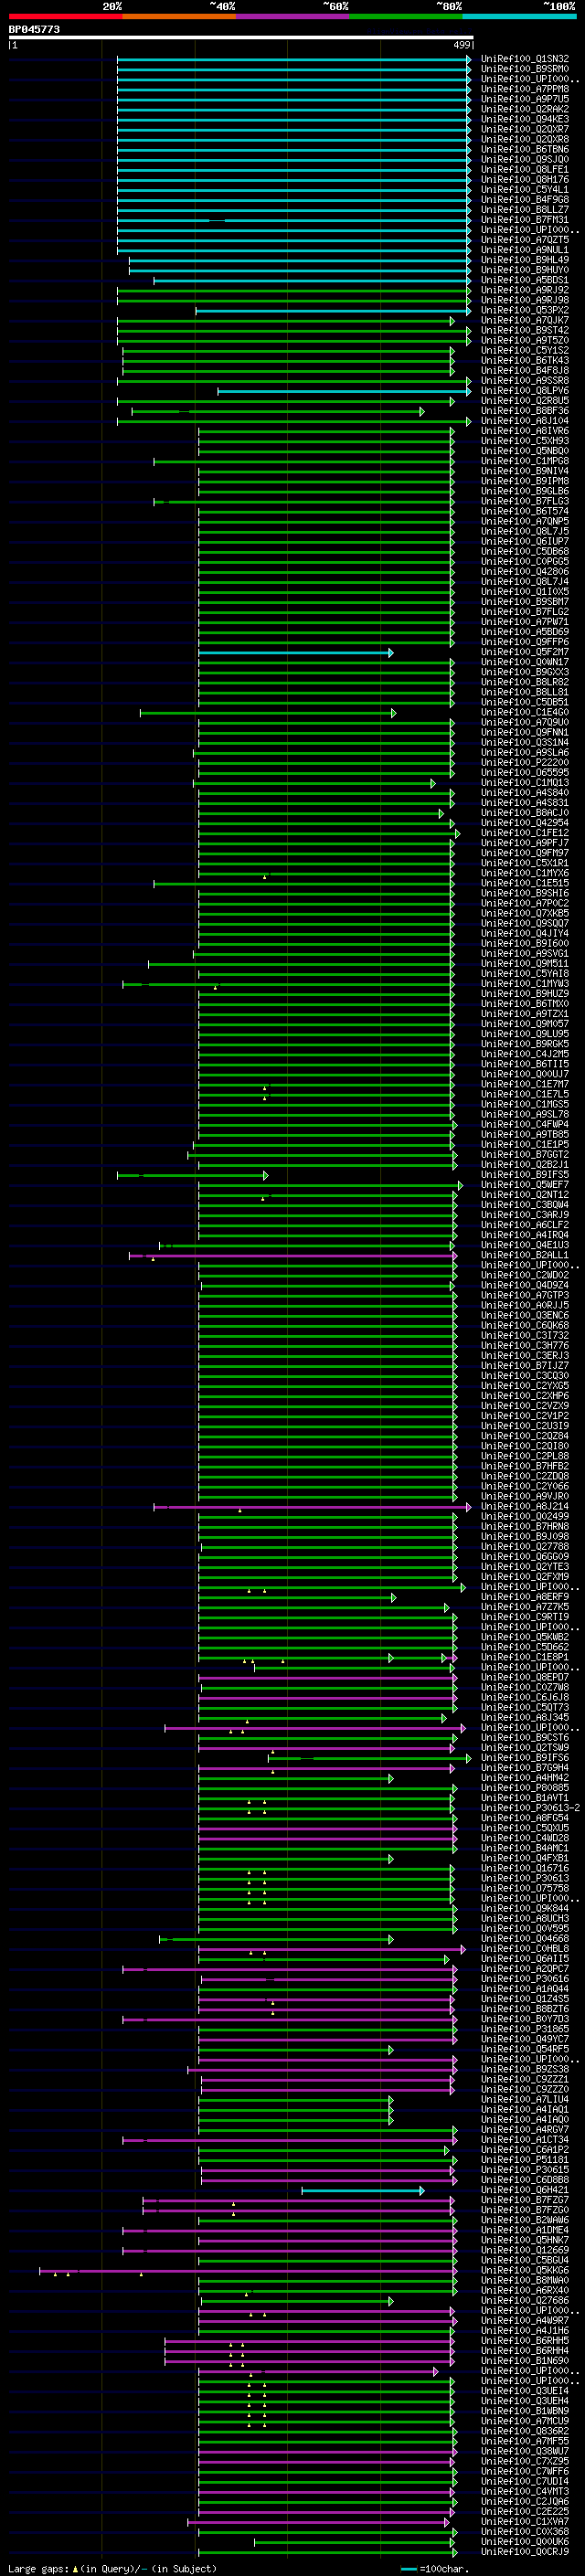The width and height of the screenshot is (585, 2576).
Task: Select the UniRef100_Q02499 label
Action: pos(525,1516)
